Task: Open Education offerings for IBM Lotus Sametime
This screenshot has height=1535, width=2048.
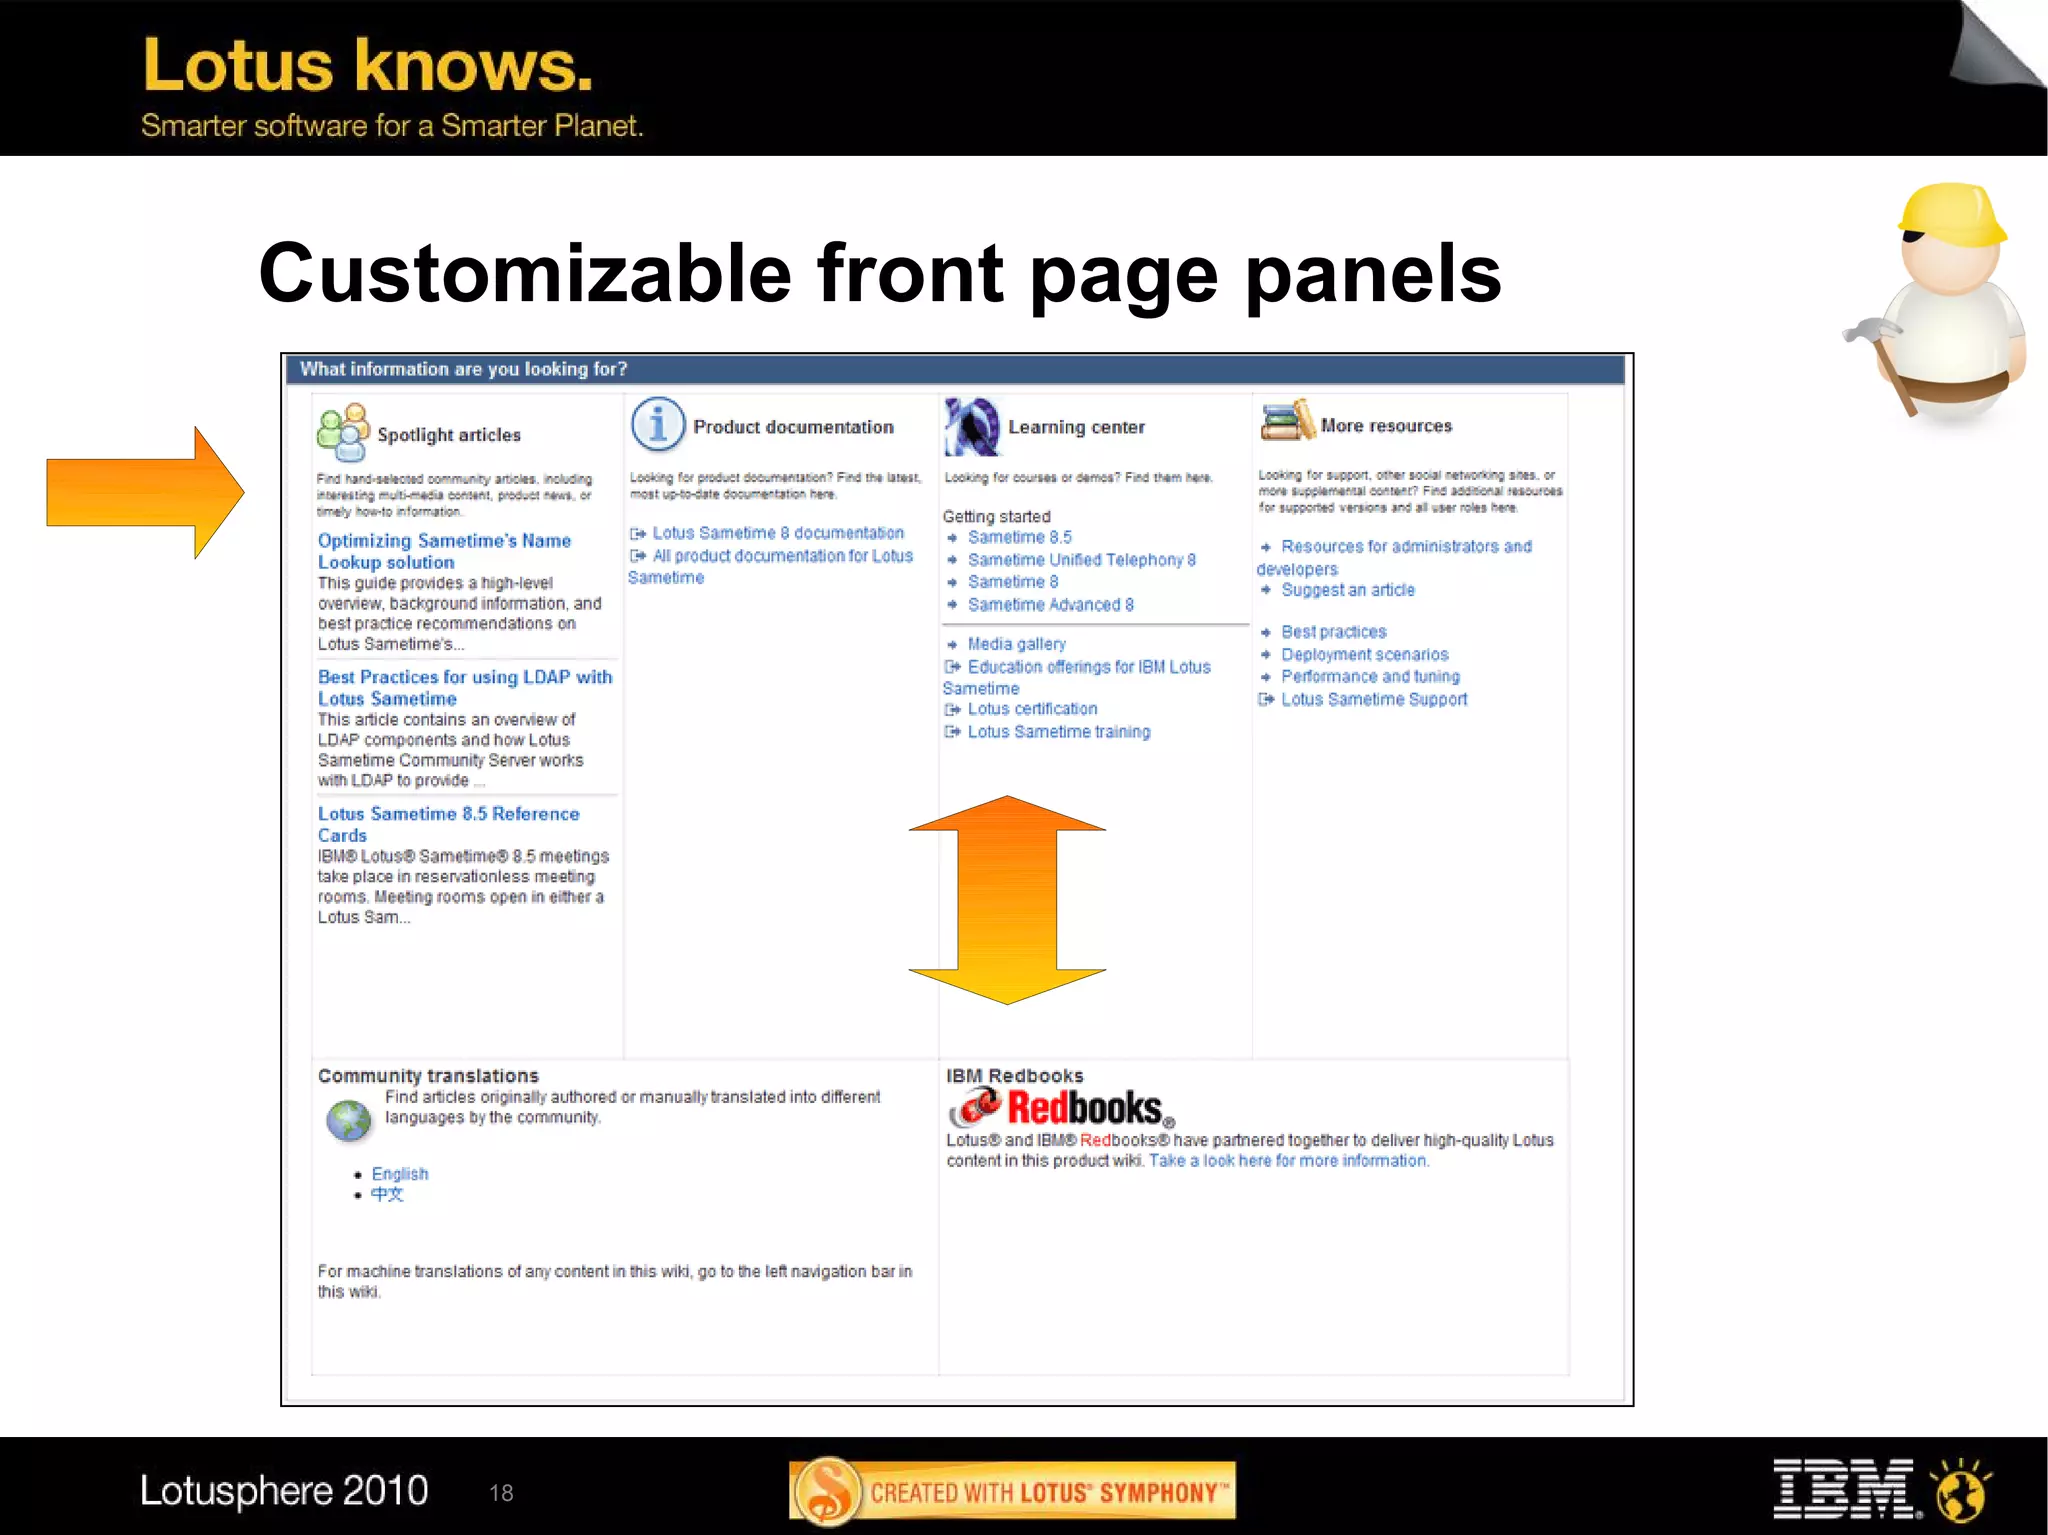Action: click(1076, 678)
